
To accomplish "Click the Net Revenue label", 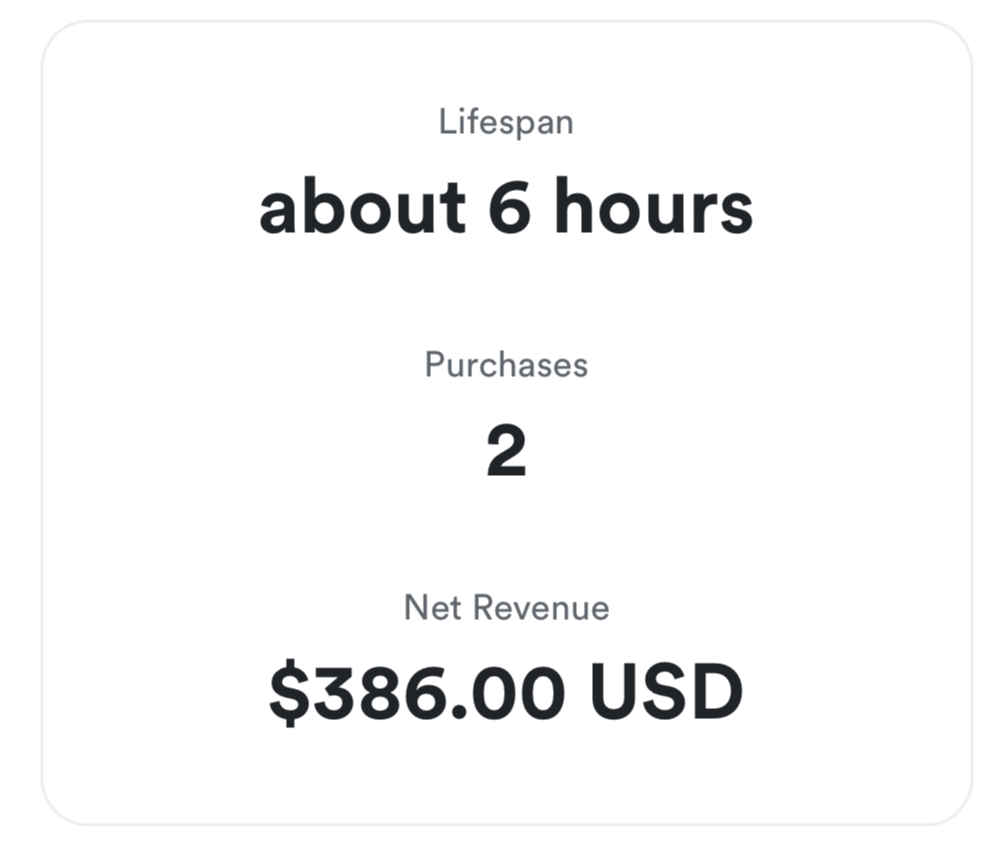I will (506, 607).
